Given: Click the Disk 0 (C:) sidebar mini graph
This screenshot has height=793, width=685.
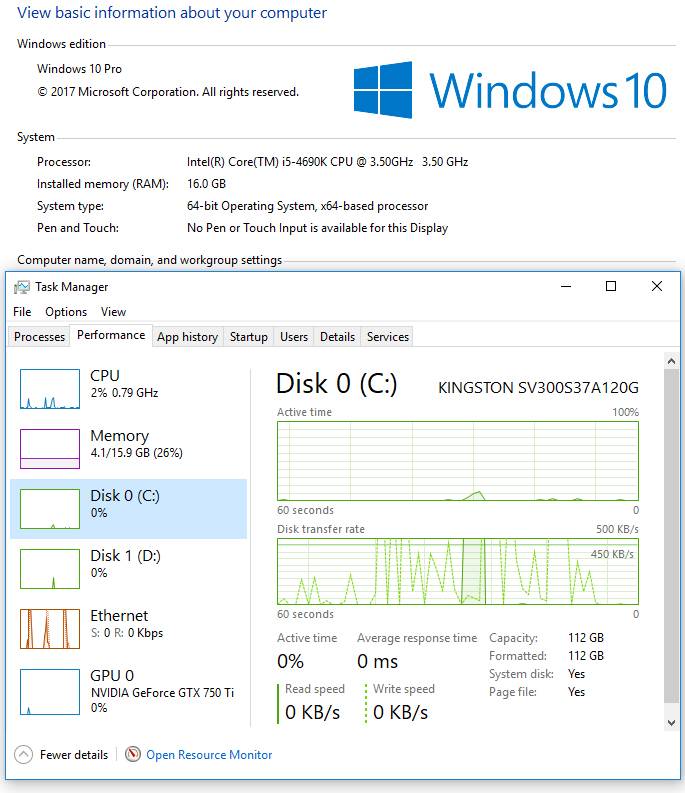Looking at the screenshot, I should click(50, 509).
